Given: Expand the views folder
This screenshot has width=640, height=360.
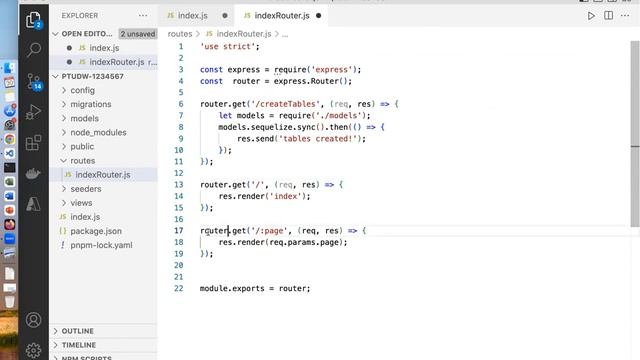Looking at the screenshot, I should (81, 203).
